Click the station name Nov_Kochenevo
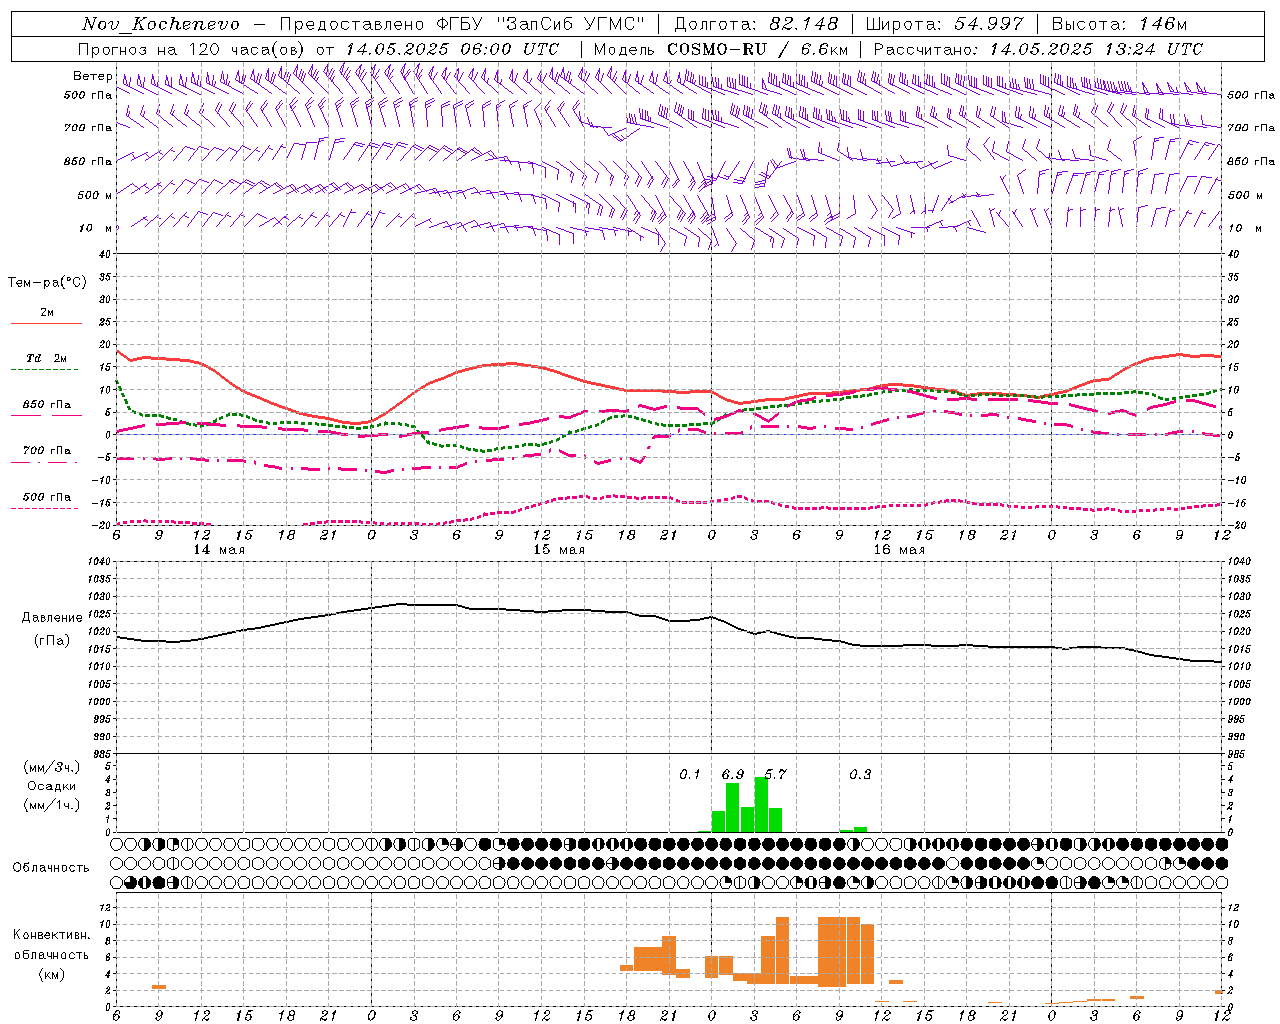 (x=161, y=24)
